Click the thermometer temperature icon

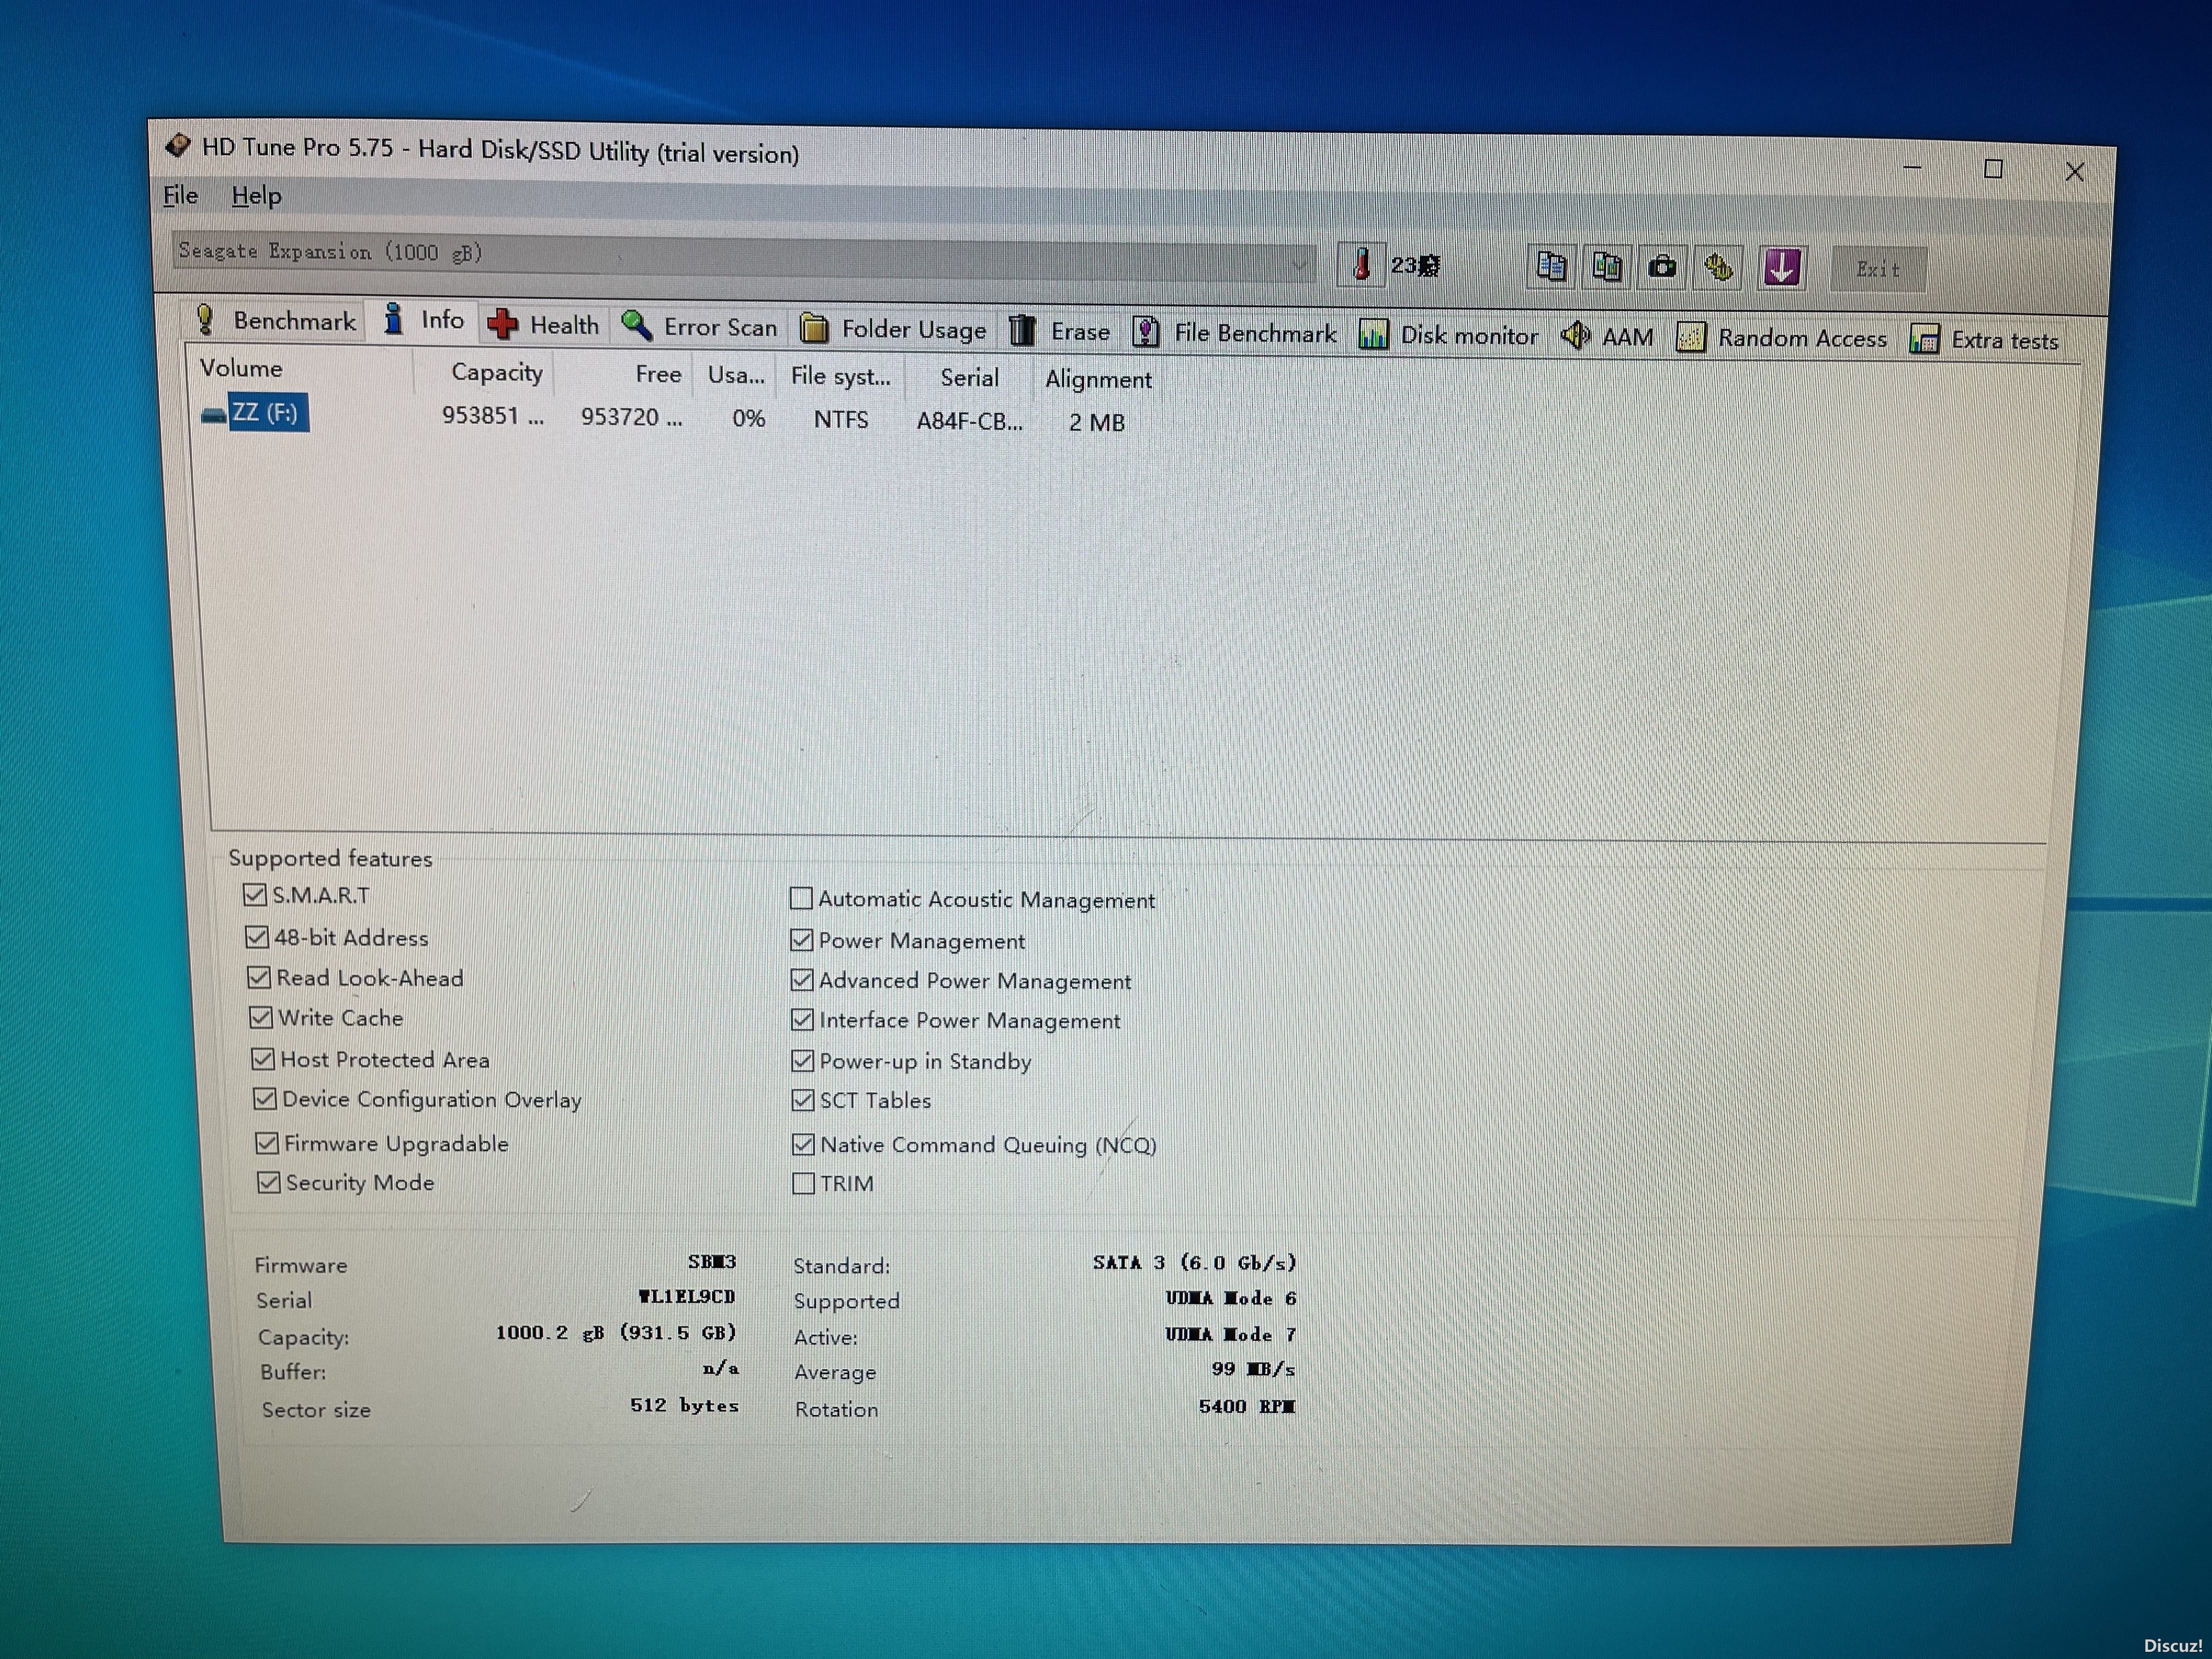tap(1361, 265)
